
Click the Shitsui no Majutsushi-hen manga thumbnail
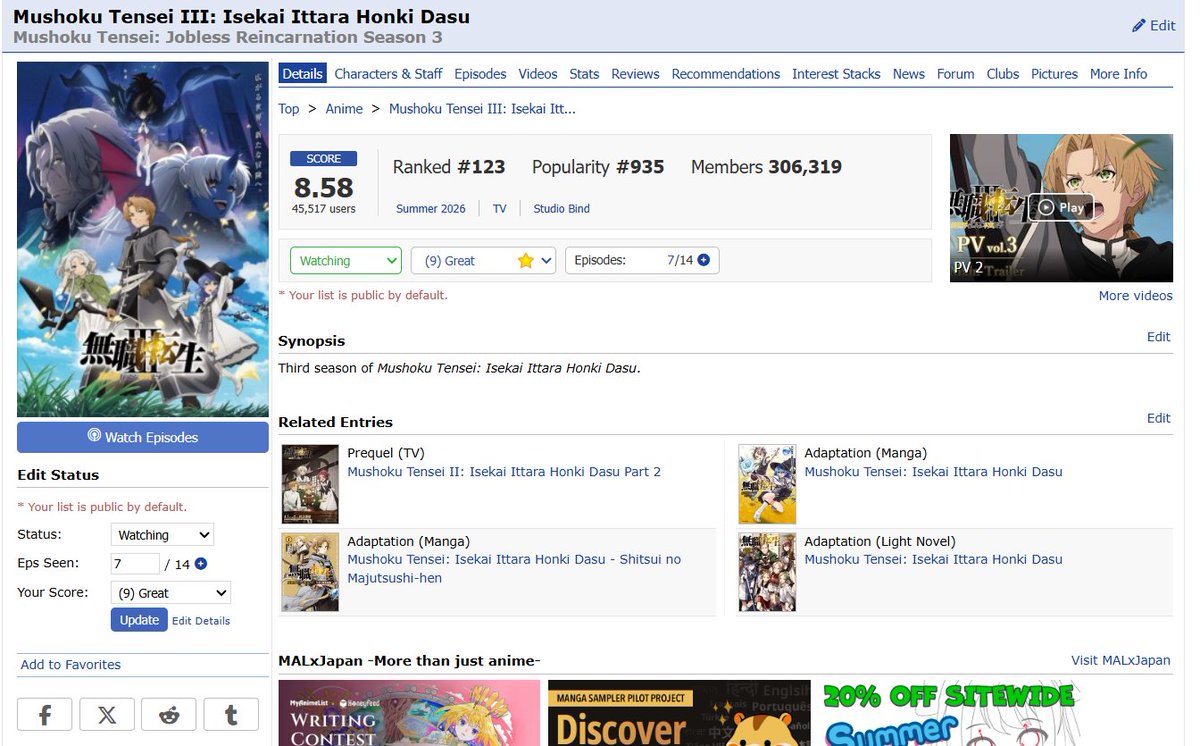pos(310,572)
